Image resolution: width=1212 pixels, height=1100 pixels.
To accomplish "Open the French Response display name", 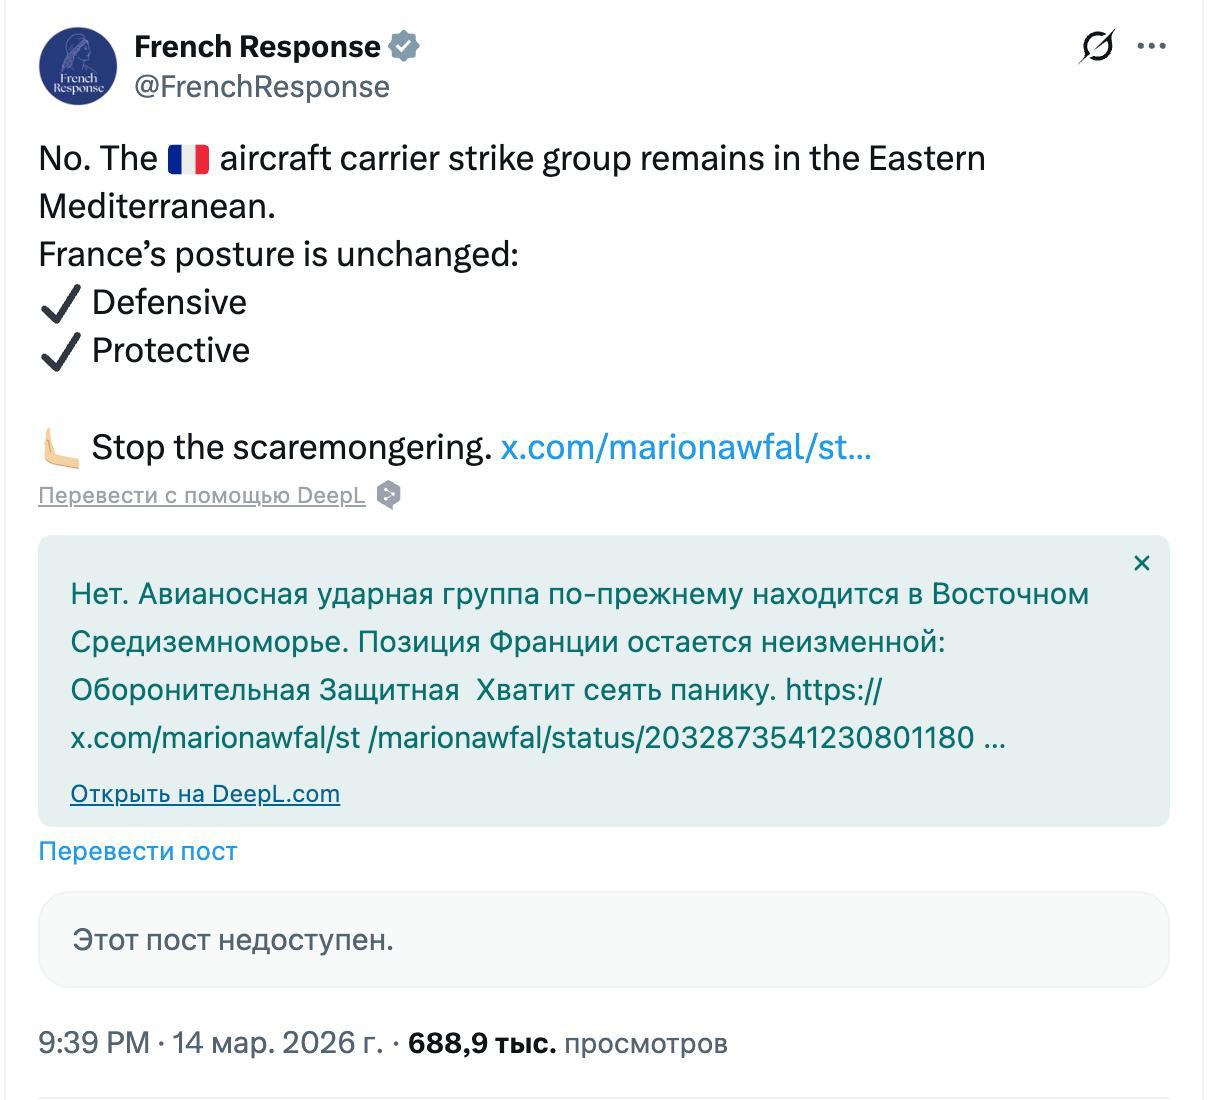I will (257, 46).
